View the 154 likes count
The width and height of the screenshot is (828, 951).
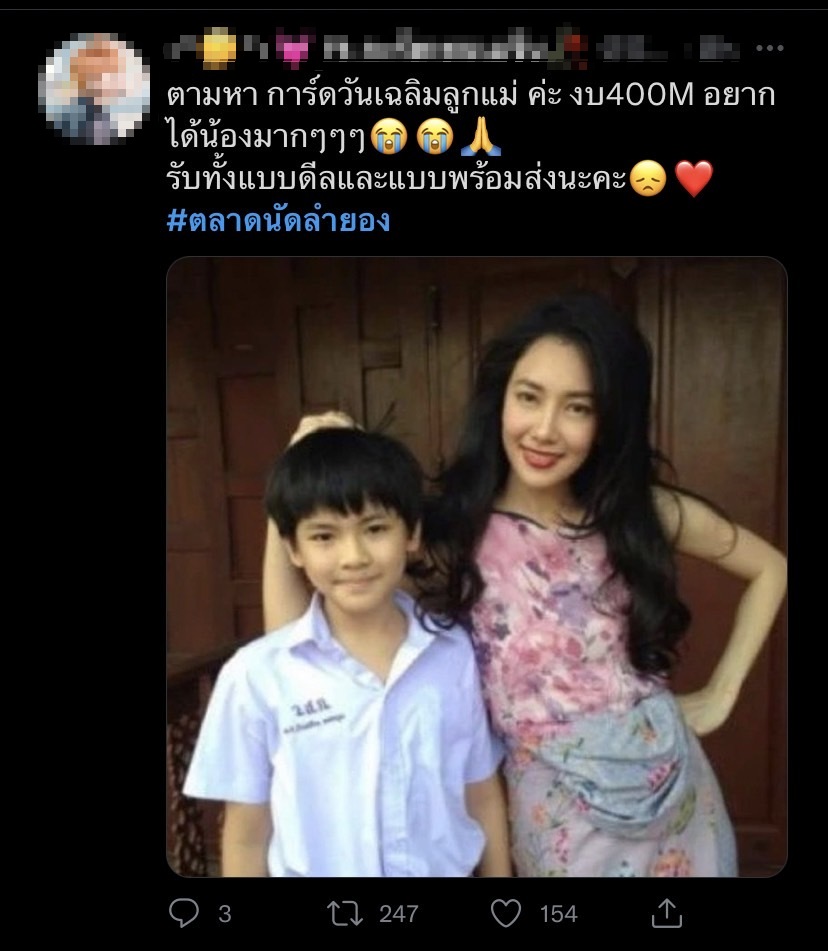coord(559,914)
